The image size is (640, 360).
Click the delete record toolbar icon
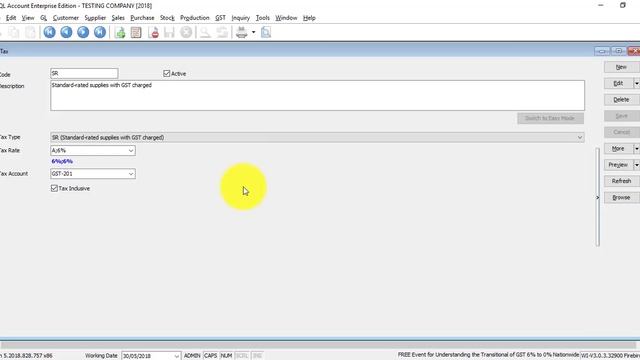click(x=154, y=33)
